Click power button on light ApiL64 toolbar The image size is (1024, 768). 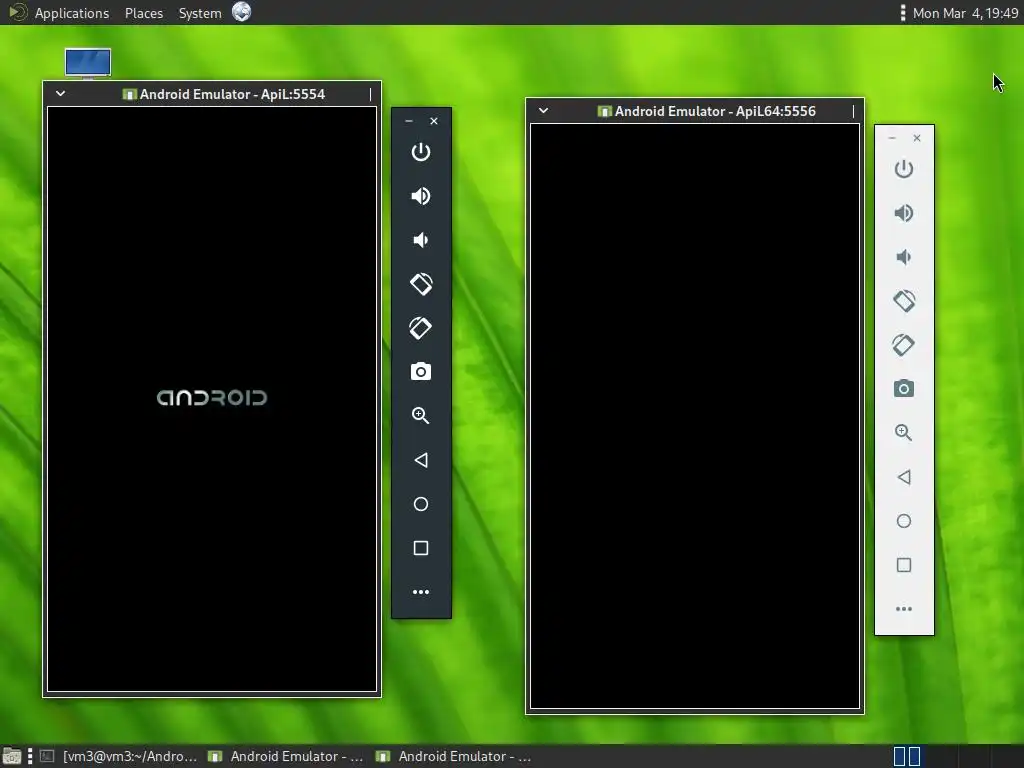904,169
